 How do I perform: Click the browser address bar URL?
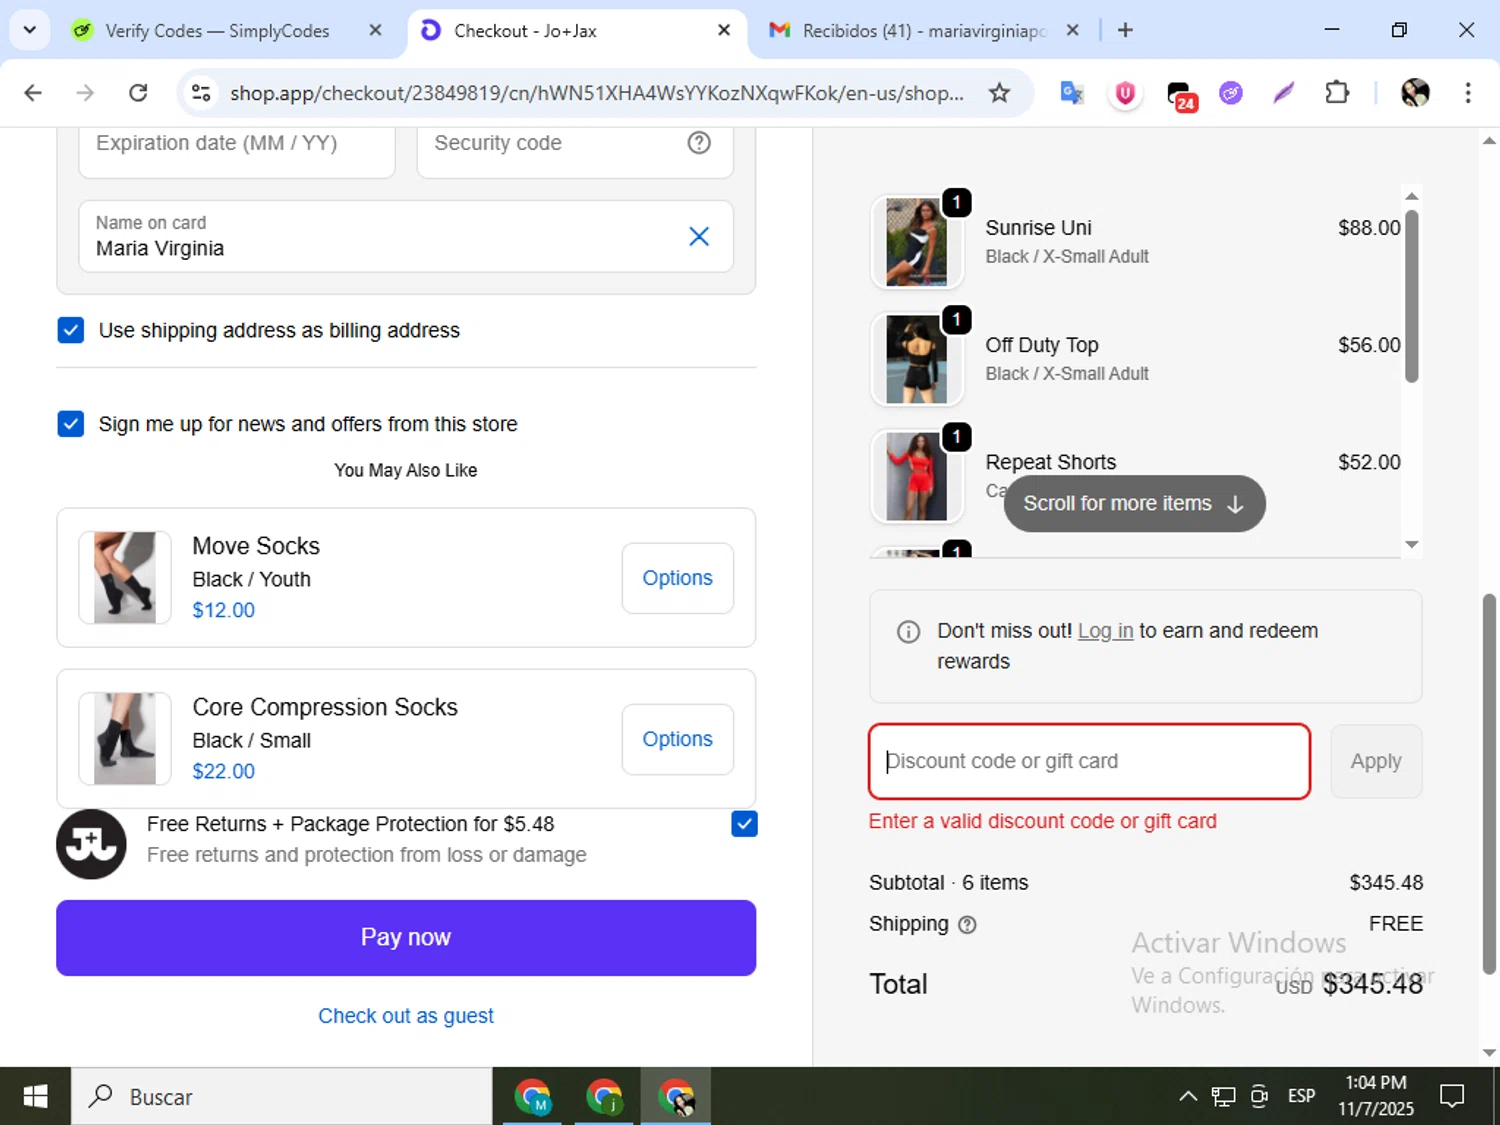[x=597, y=93]
